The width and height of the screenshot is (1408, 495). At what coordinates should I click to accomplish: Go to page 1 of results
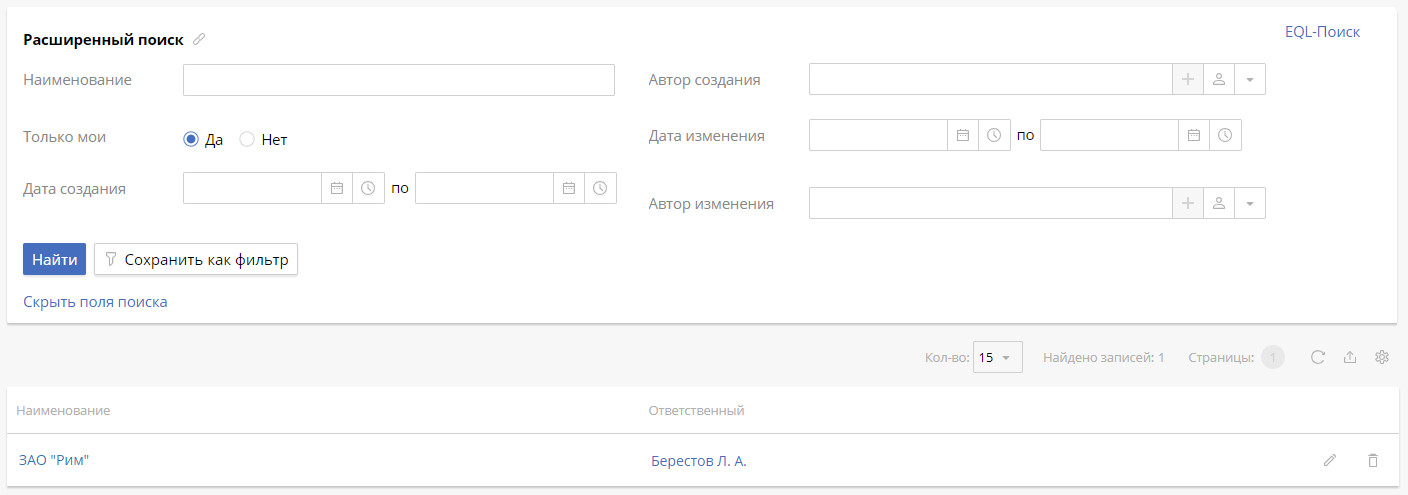[1273, 357]
